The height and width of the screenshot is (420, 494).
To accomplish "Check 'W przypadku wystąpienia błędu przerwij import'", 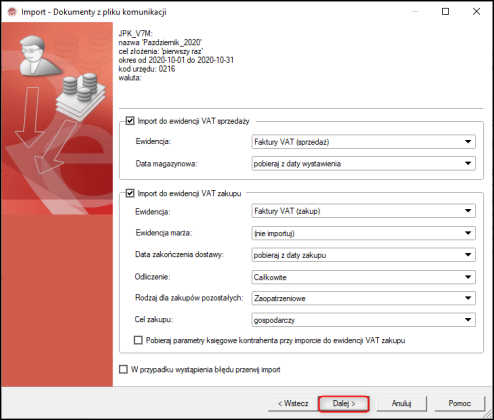I will pos(123,369).
